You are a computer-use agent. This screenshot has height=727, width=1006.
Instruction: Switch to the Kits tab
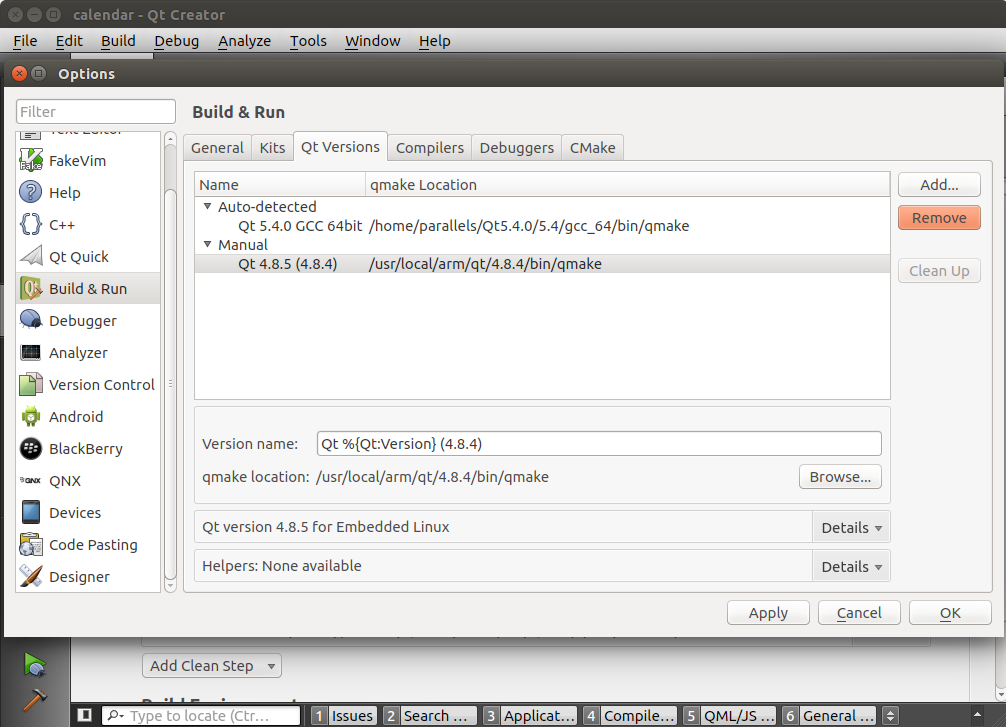click(272, 148)
